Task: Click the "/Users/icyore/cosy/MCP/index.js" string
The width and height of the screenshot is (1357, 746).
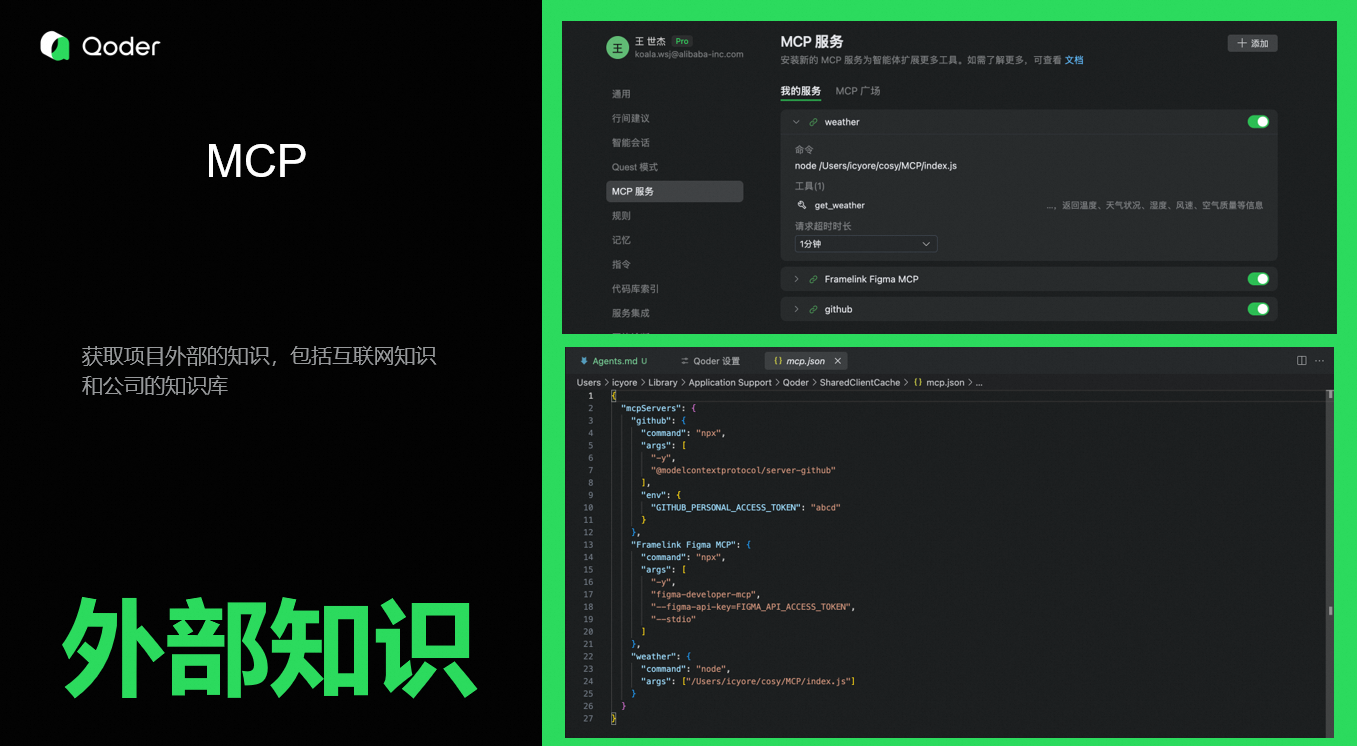Action: (770, 681)
